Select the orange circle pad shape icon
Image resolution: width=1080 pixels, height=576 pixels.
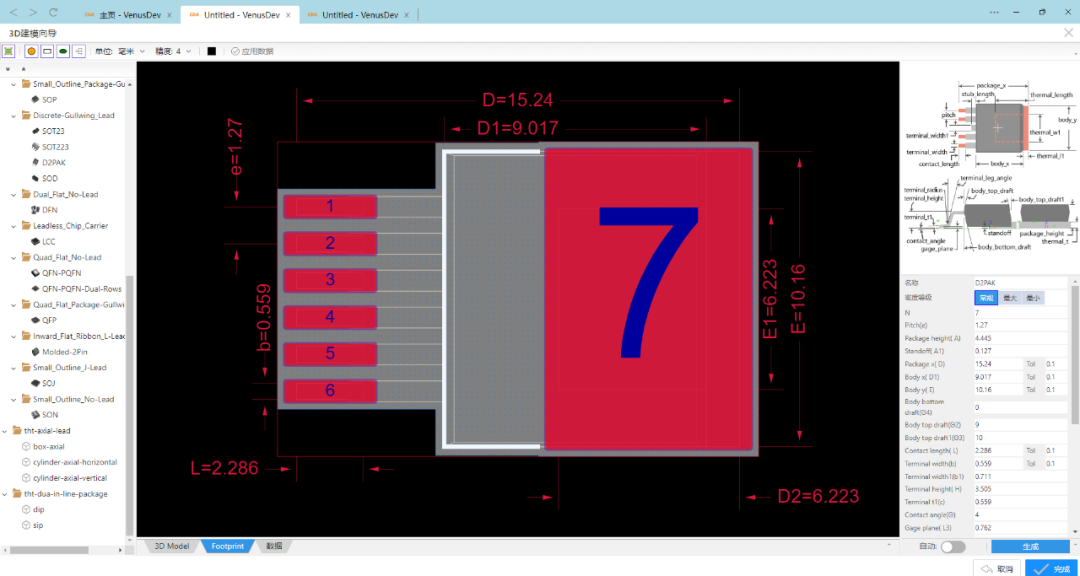pyautogui.click(x=32, y=51)
